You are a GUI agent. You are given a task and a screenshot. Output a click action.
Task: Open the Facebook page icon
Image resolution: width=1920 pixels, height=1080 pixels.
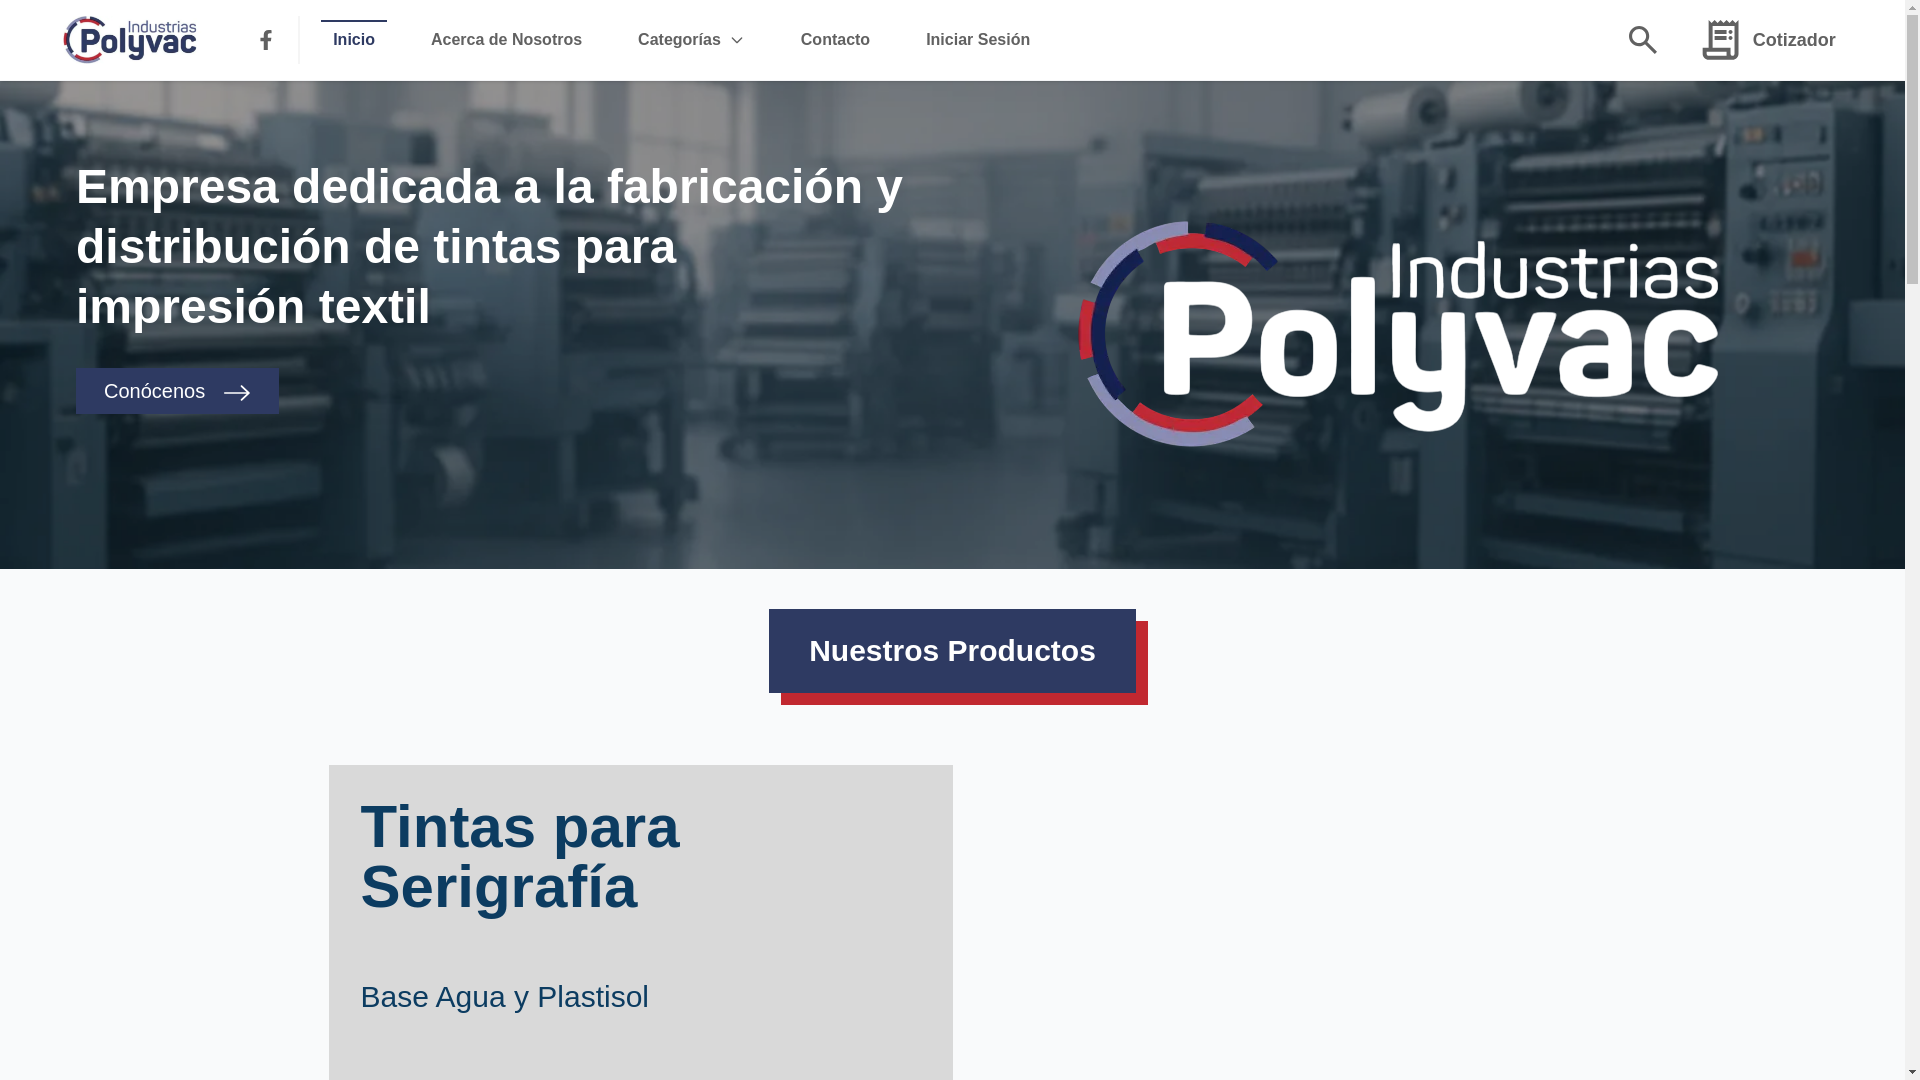point(265,40)
